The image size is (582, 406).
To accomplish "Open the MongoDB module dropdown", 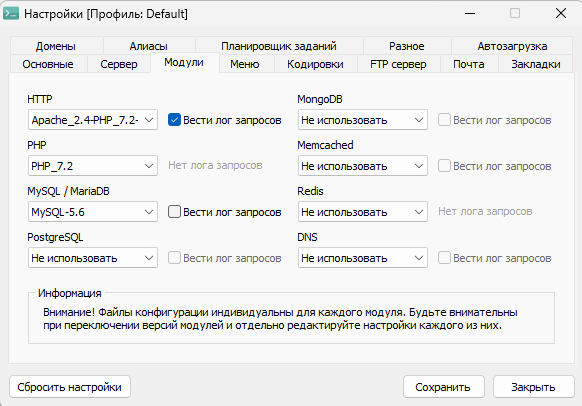I will click(363, 120).
